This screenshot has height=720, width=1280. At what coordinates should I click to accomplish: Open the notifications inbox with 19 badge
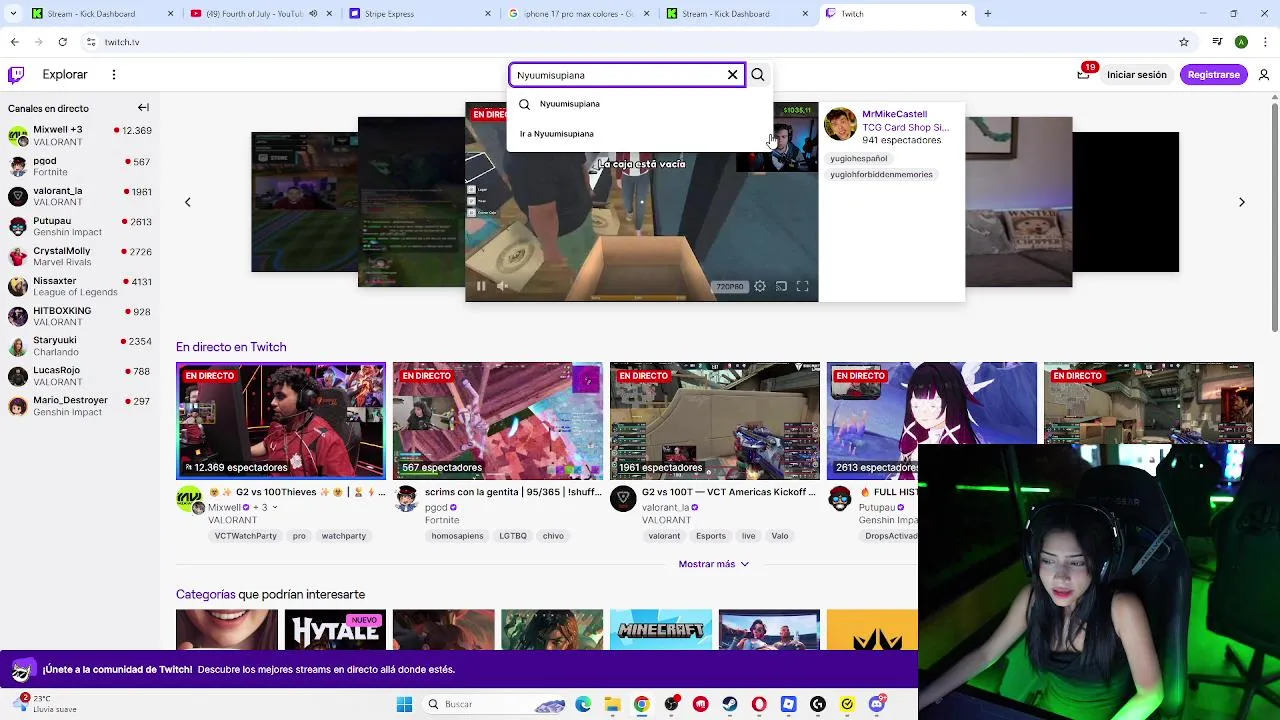pyautogui.click(x=1083, y=74)
